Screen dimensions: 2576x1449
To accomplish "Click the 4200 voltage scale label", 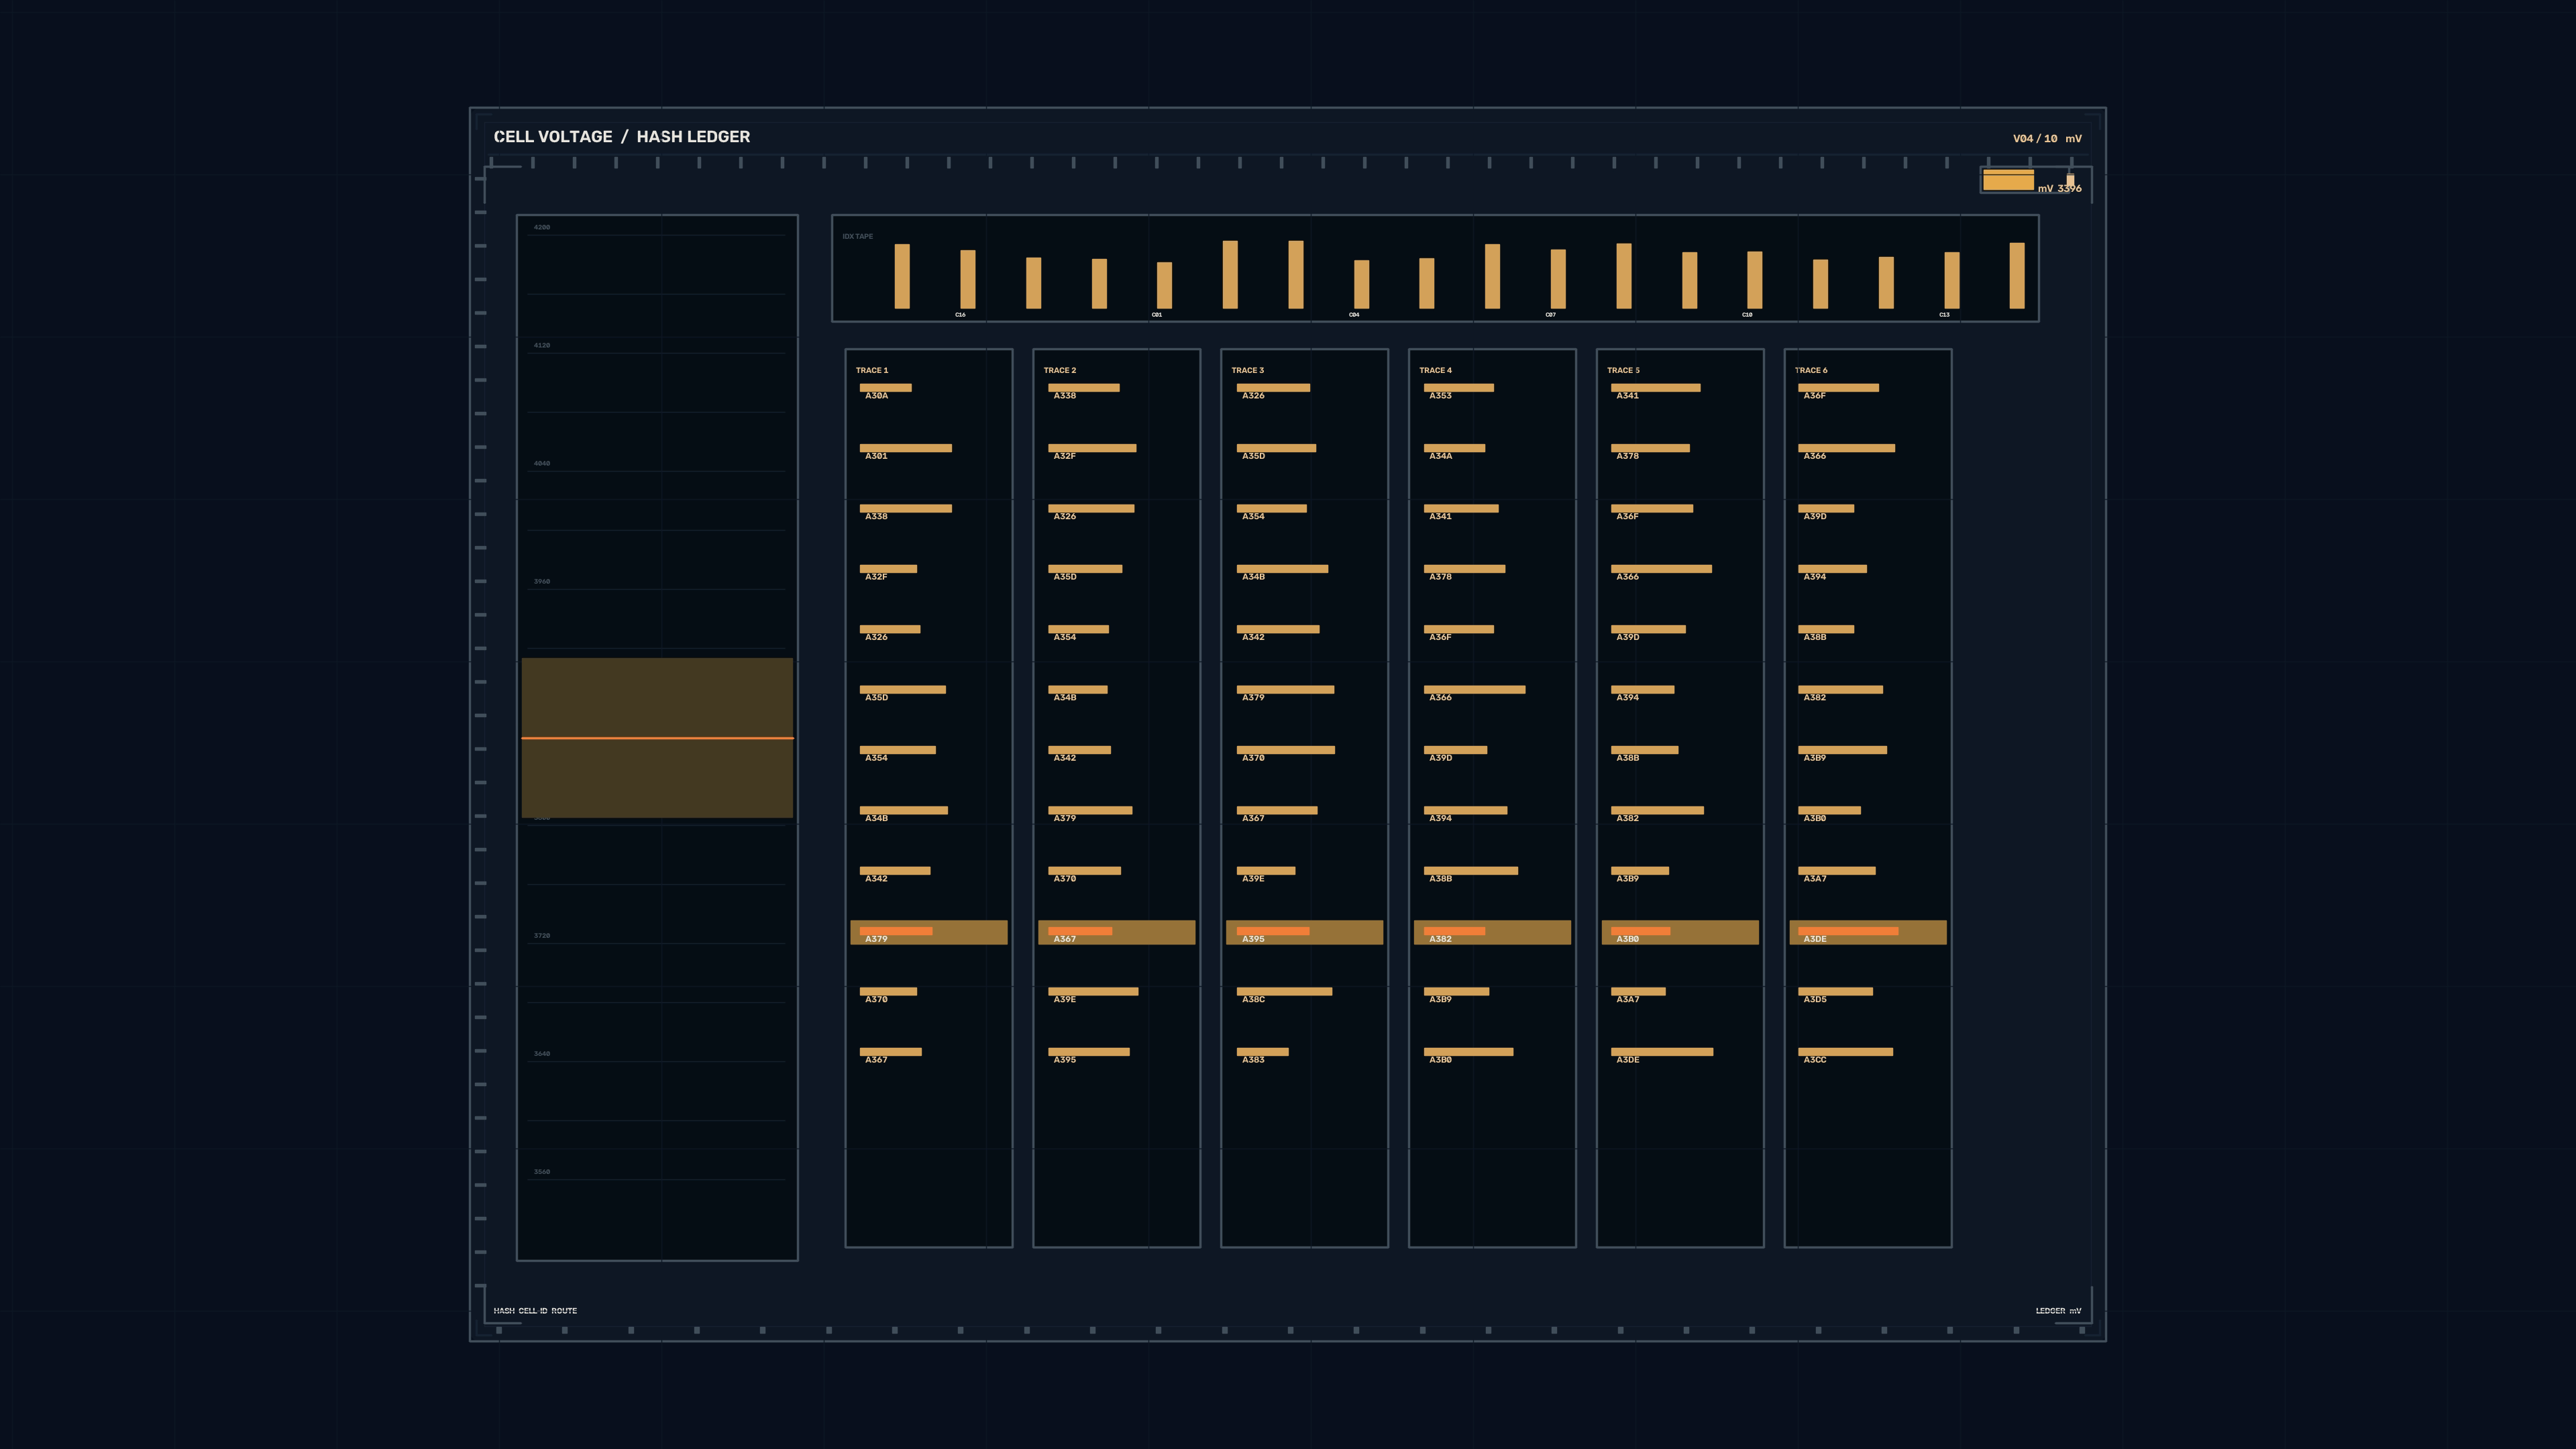I will point(541,227).
